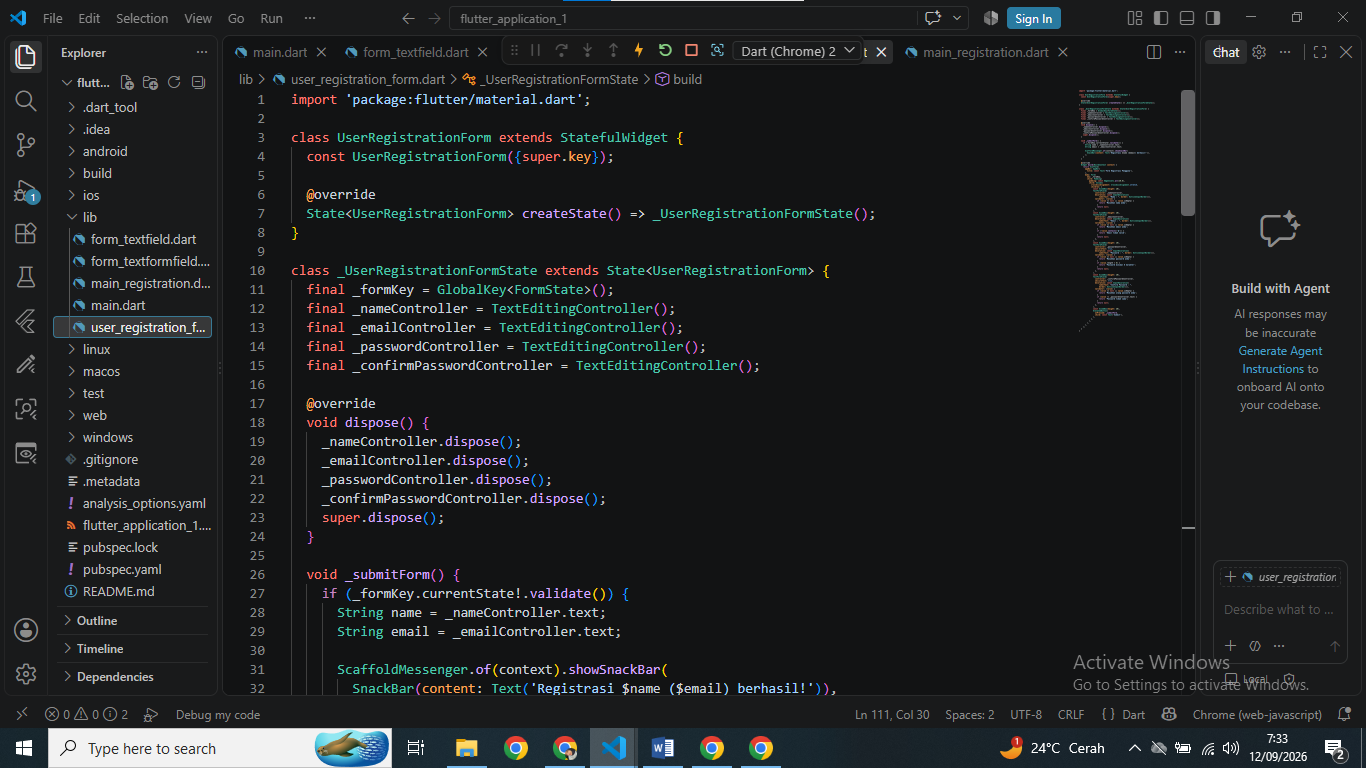
Task: Open the Source Control view
Action: 26,145
